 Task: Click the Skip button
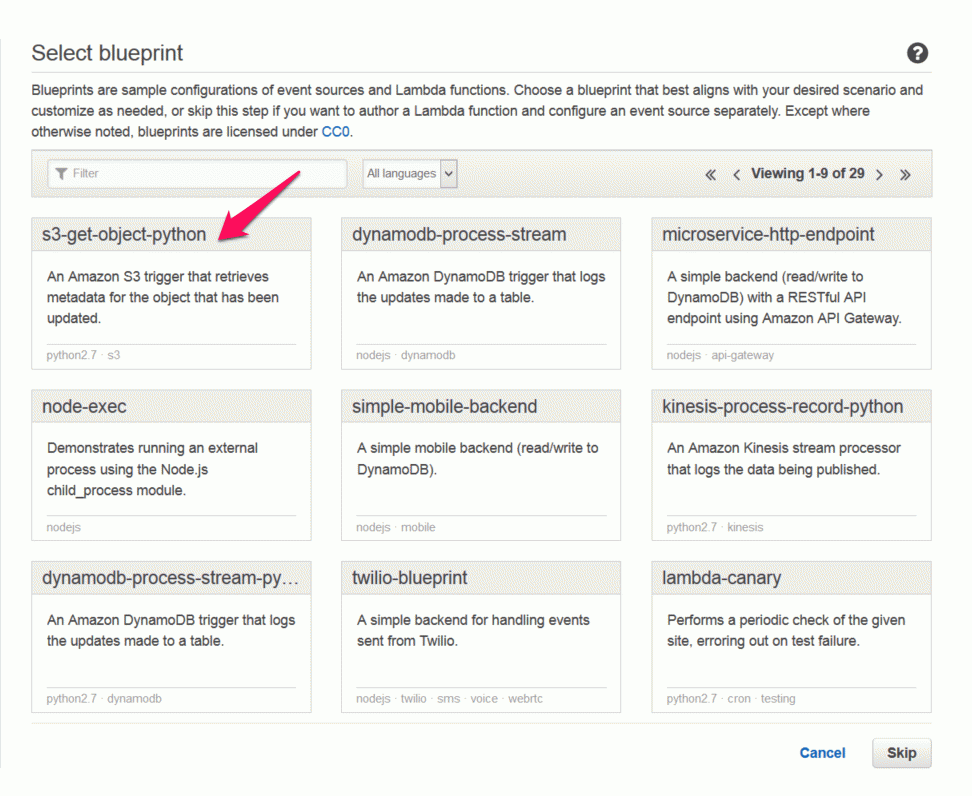tap(901, 753)
